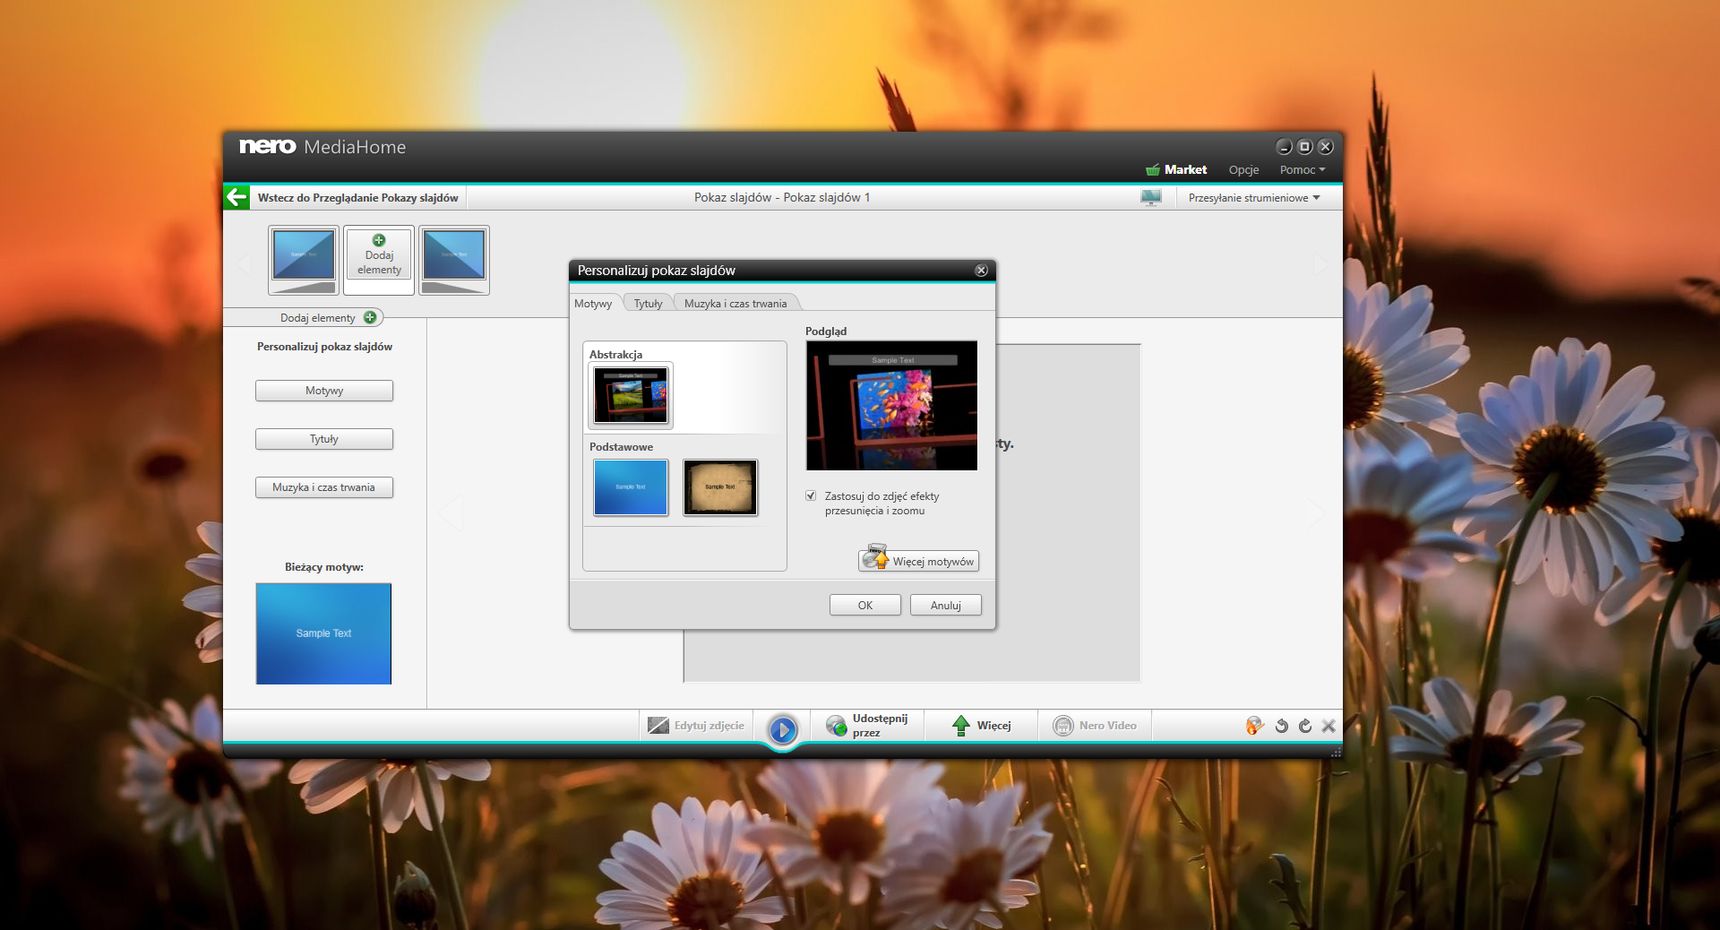This screenshot has width=1720, height=930.
Task: Open the Przesyłanie strumieniowe dropdown
Action: tap(1254, 198)
